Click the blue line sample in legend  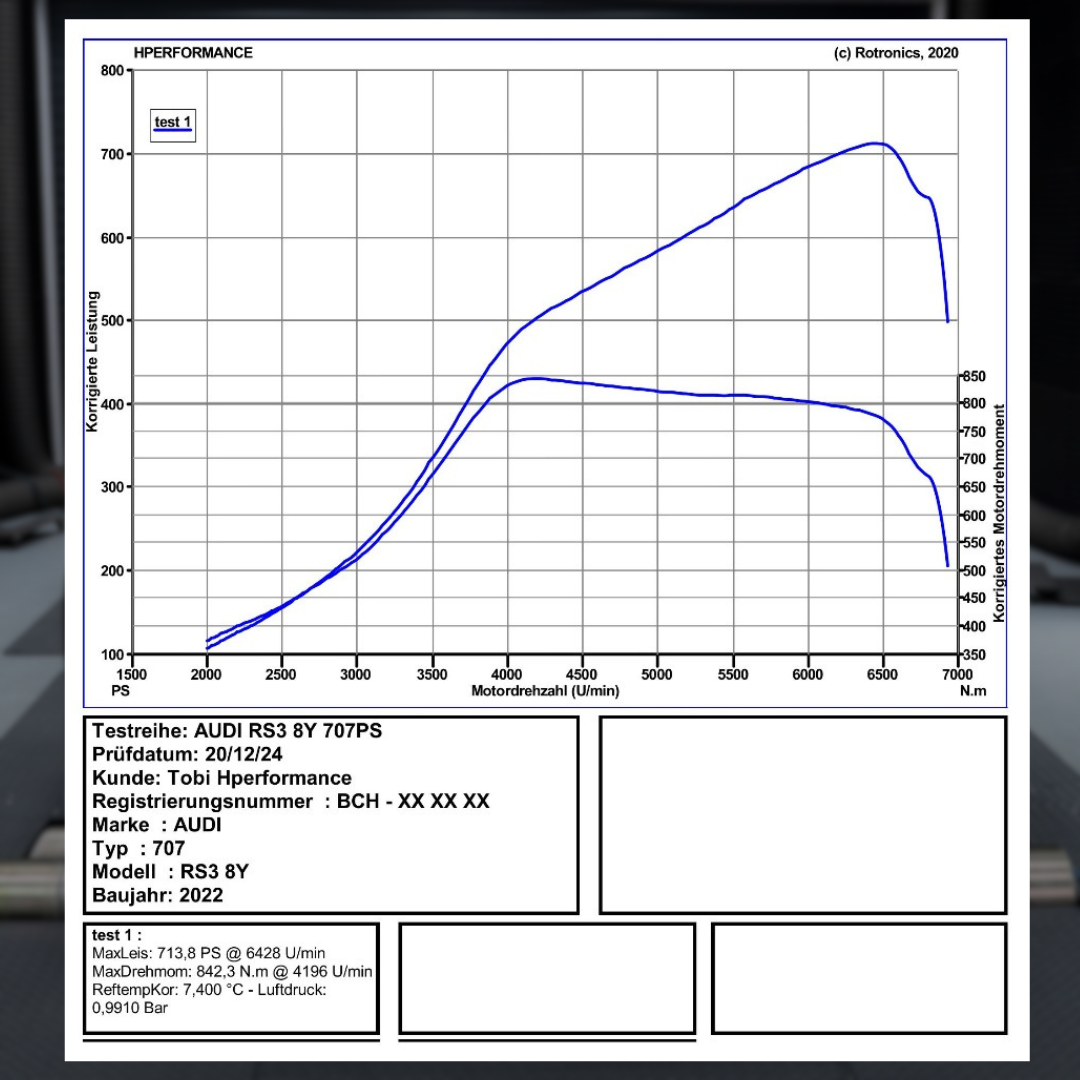[x=172, y=131]
